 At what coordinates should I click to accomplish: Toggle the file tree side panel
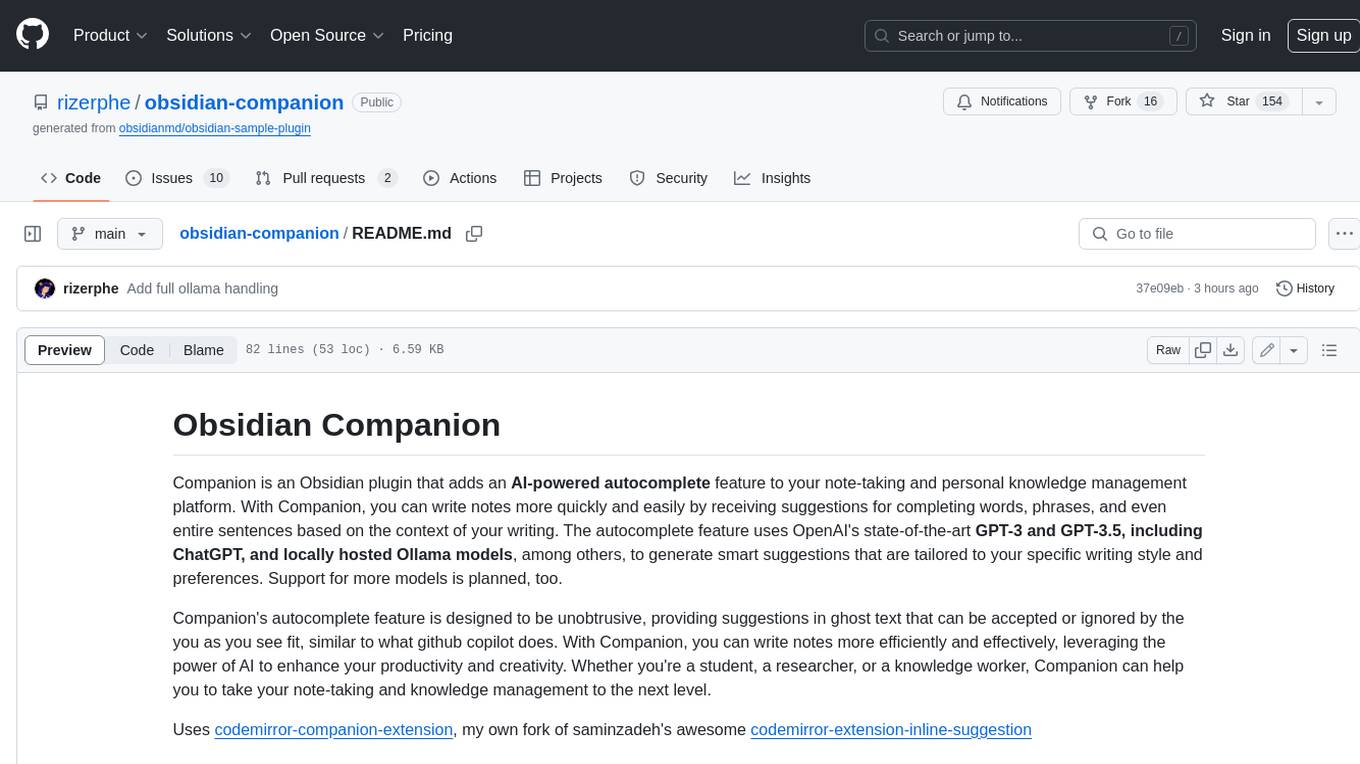[33, 234]
